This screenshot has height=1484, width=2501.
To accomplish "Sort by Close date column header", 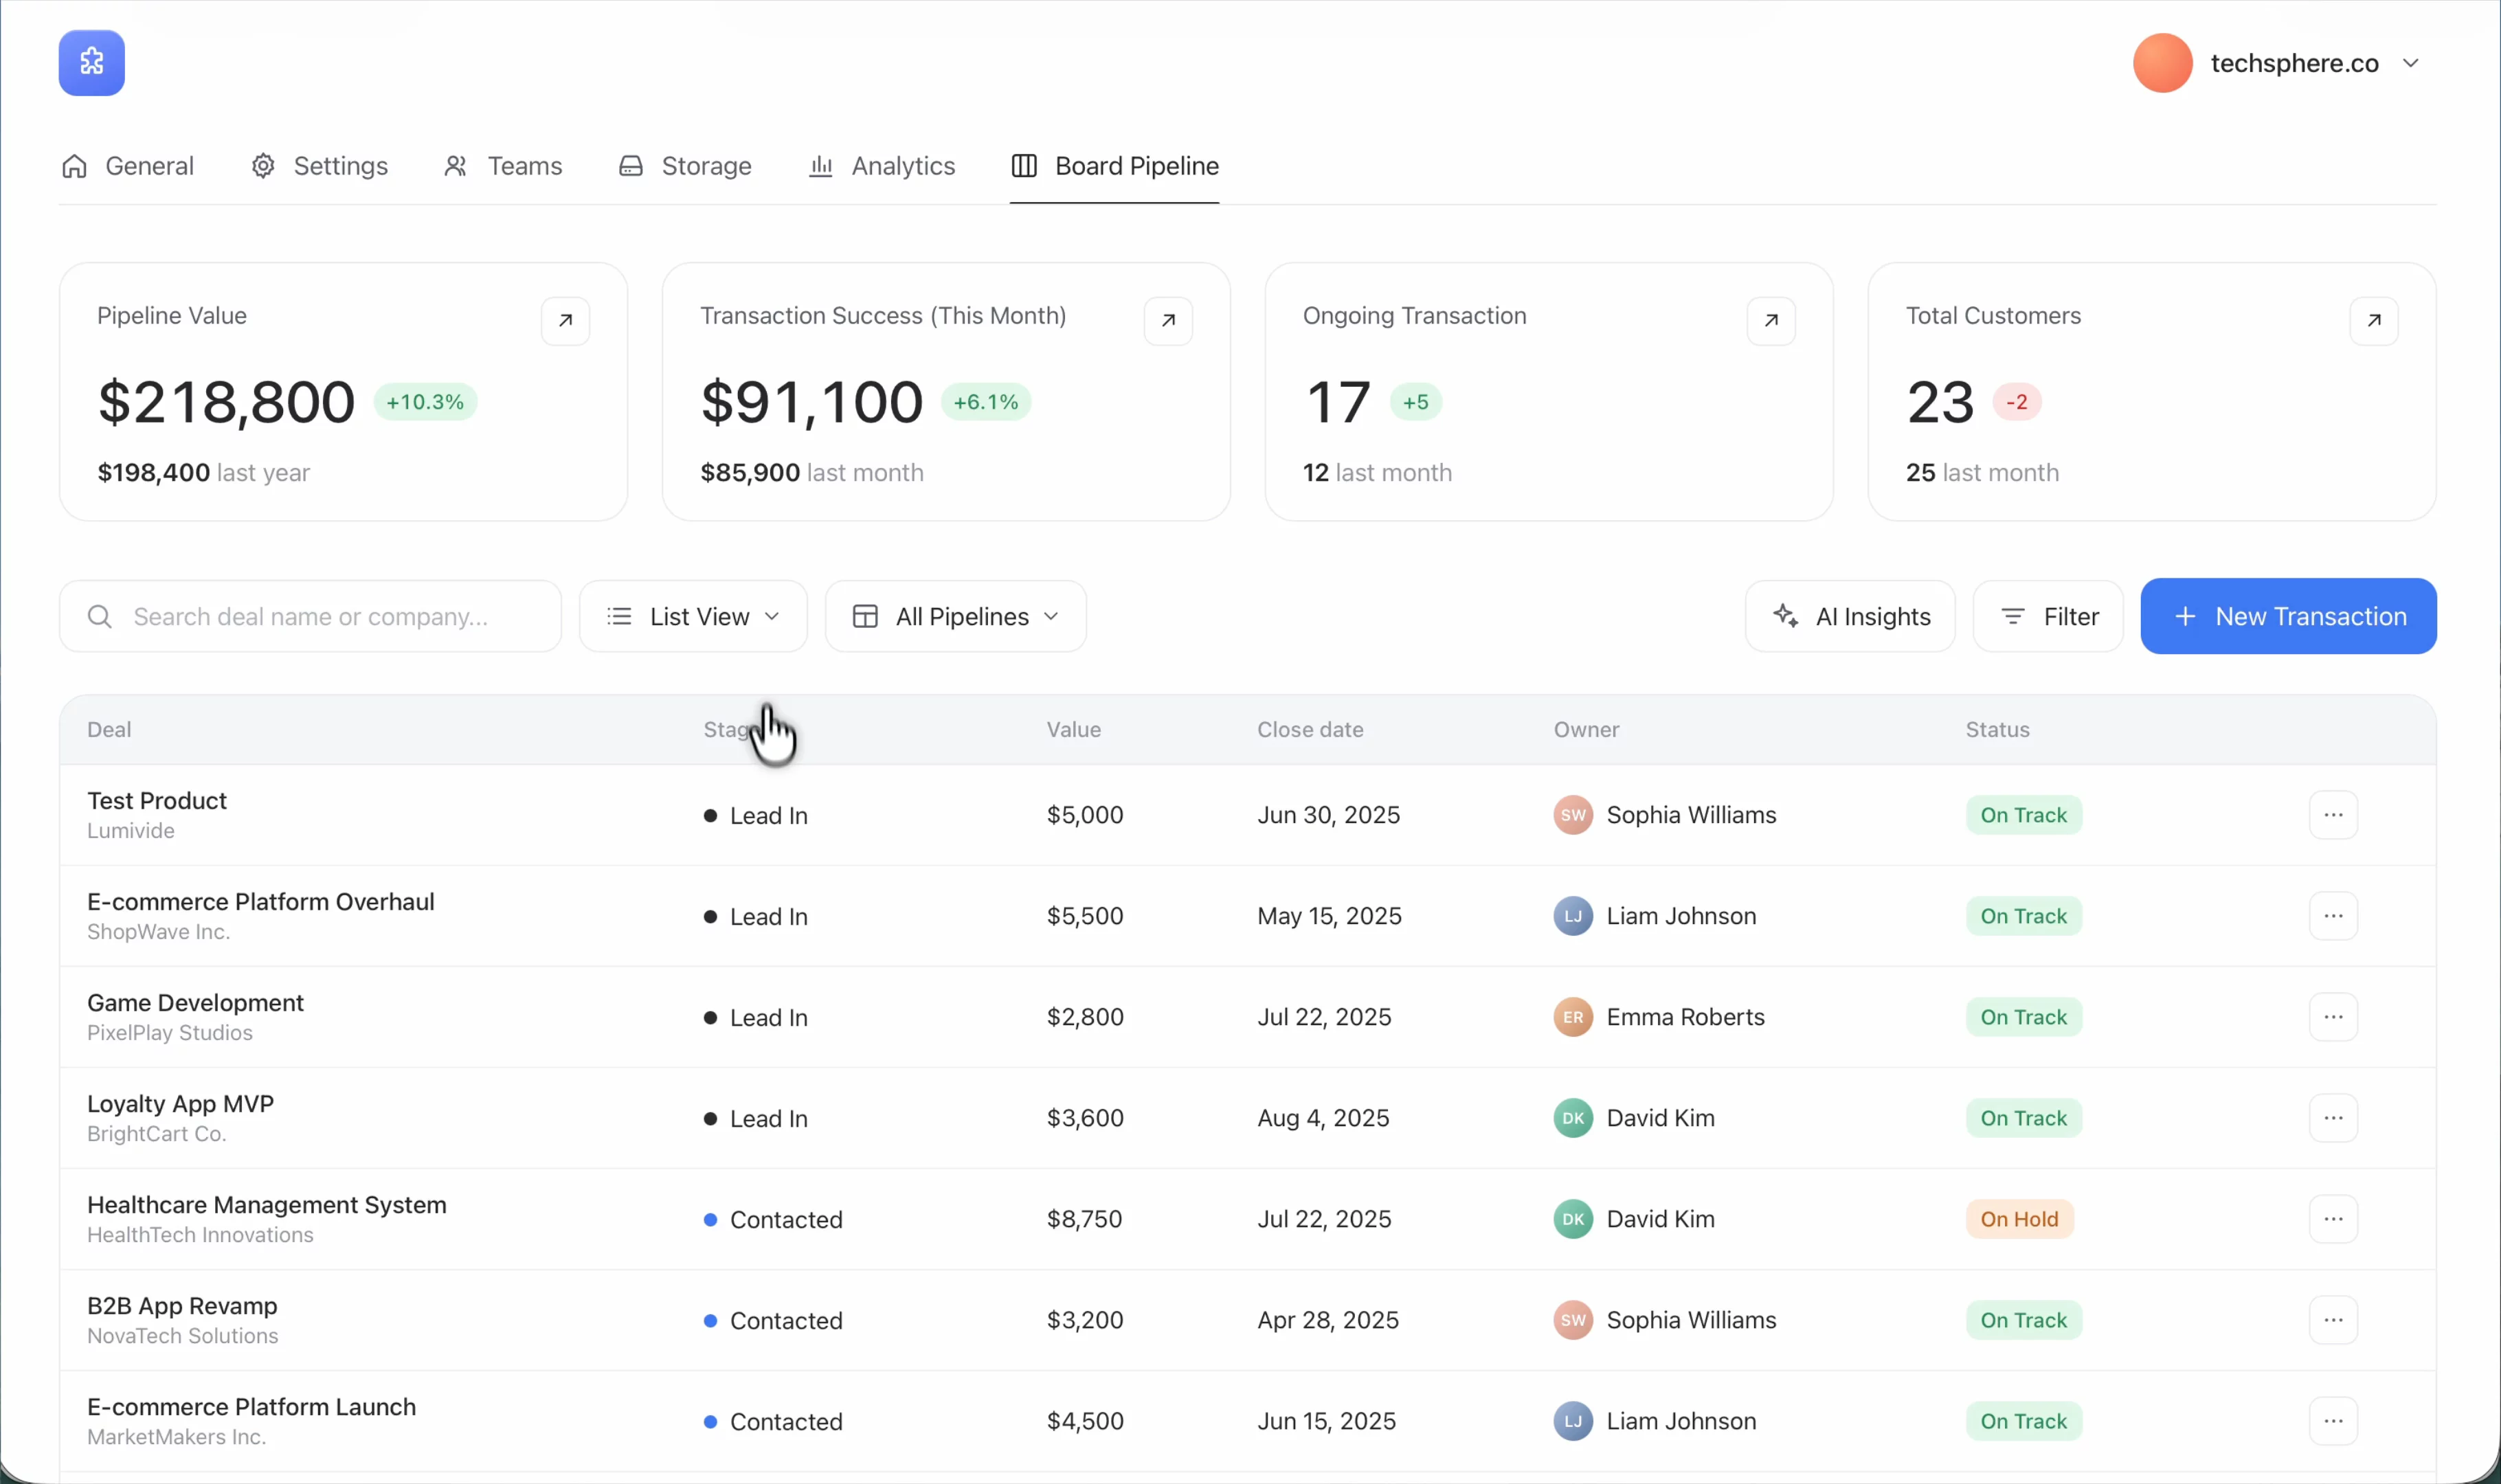I will click(x=1310, y=730).
